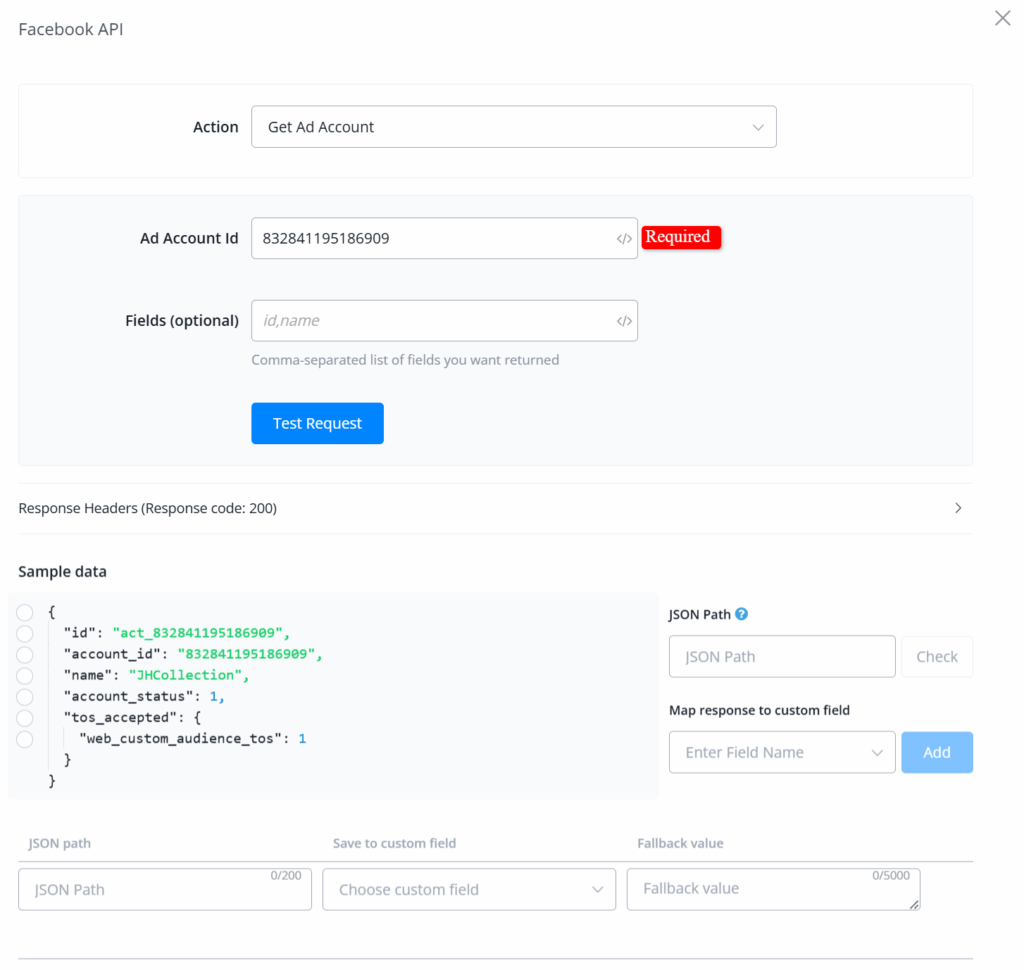The width and height of the screenshot is (1024, 970).
Task: Select the radio circle beside "account_status" line
Action: click(25, 696)
